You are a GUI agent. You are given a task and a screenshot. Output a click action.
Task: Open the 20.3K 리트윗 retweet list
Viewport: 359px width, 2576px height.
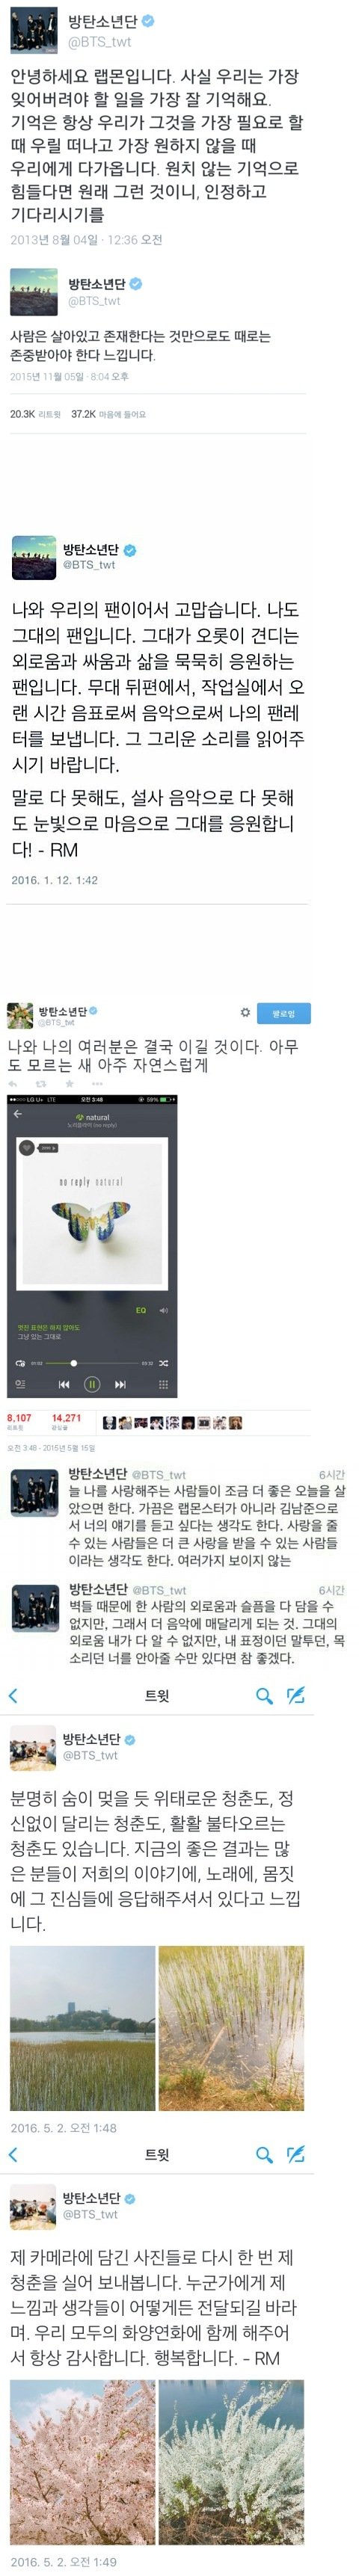pyautogui.click(x=35, y=414)
